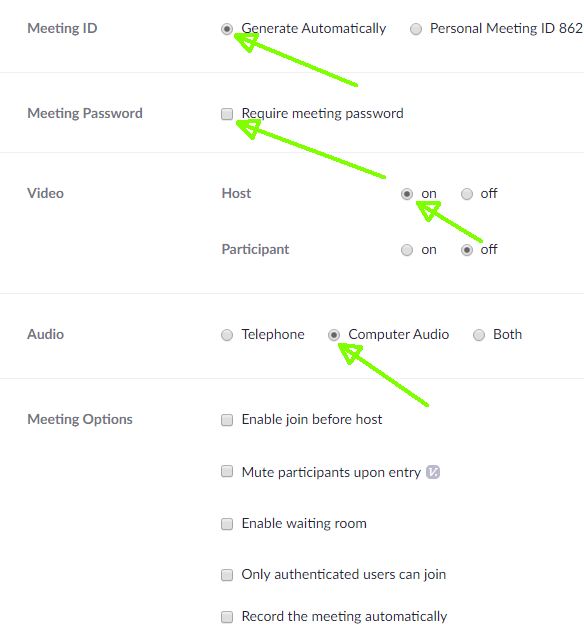Image resolution: width=584 pixels, height=641 pixels.
Task: Check Only authenticated users can join
Action: [227, 575]
